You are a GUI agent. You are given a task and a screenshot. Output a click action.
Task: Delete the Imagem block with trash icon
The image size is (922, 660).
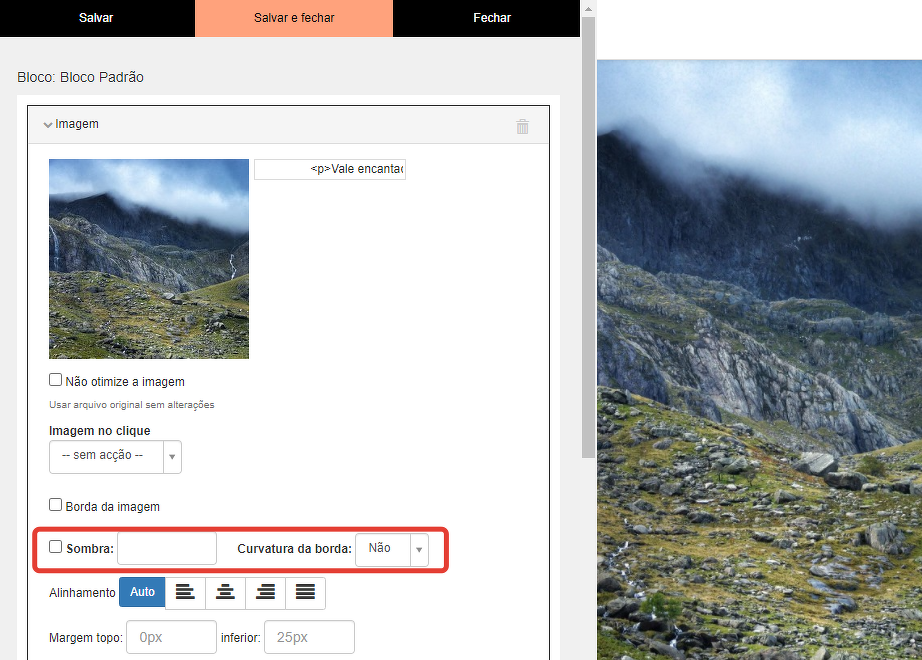(x=522, y=126)
